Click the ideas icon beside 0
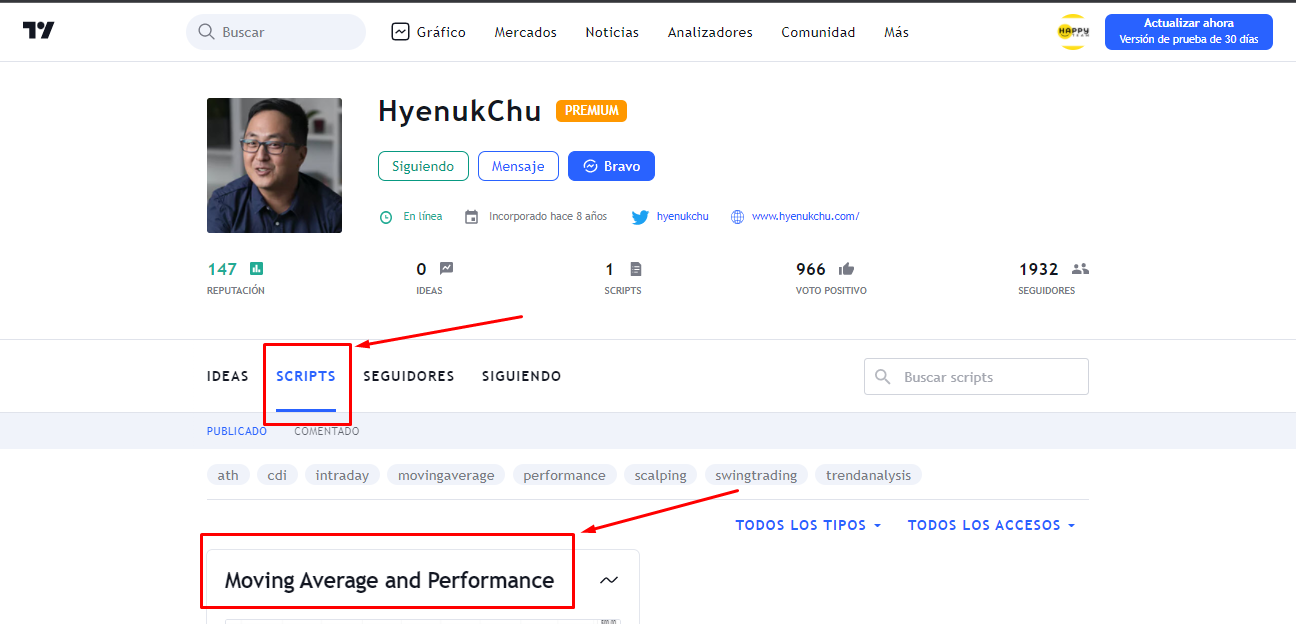 [446, 268]
